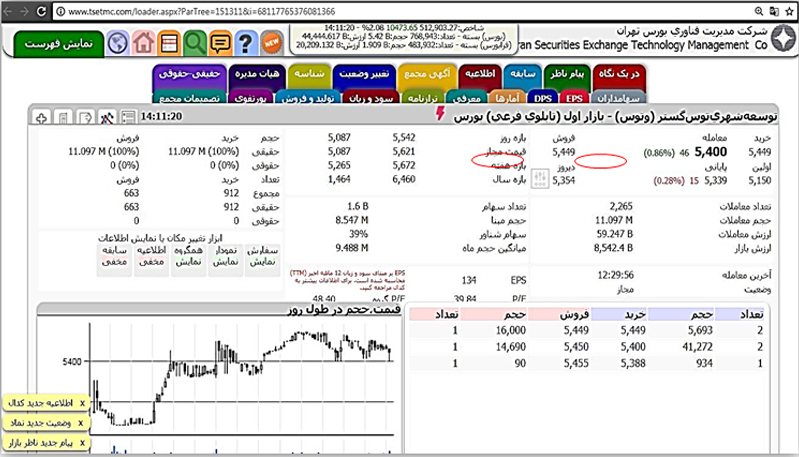This screenshot has width=799, height=457.
Task: Open messages via orange chat bubble icon
Action: pos(219,44)
